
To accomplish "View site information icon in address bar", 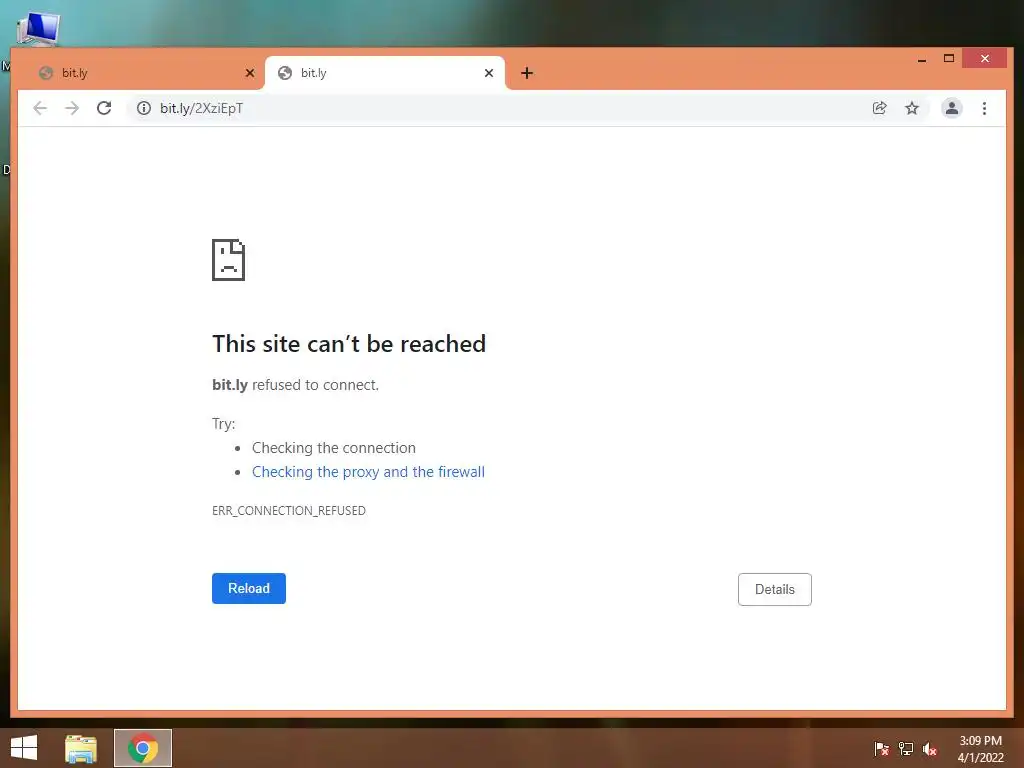I will pos(144,108).
